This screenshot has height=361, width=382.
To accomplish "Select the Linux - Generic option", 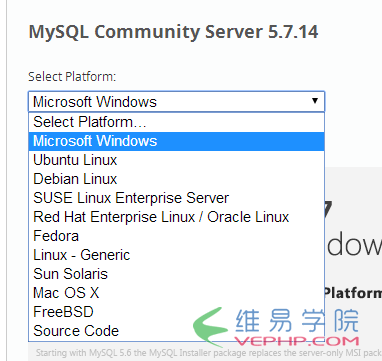I will coord(176,255).
